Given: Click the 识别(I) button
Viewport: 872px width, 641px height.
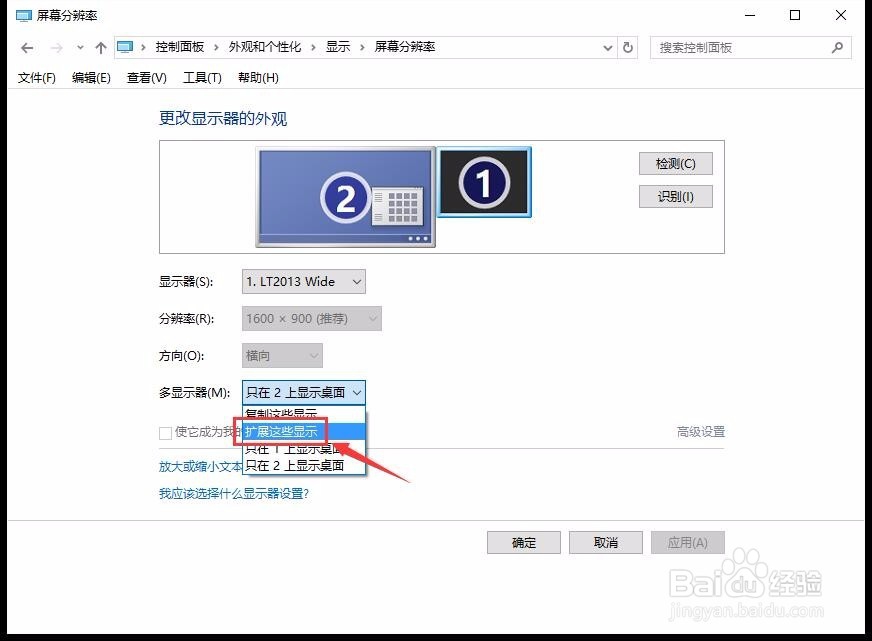Looking at the screenshot, I should (675, 196).
